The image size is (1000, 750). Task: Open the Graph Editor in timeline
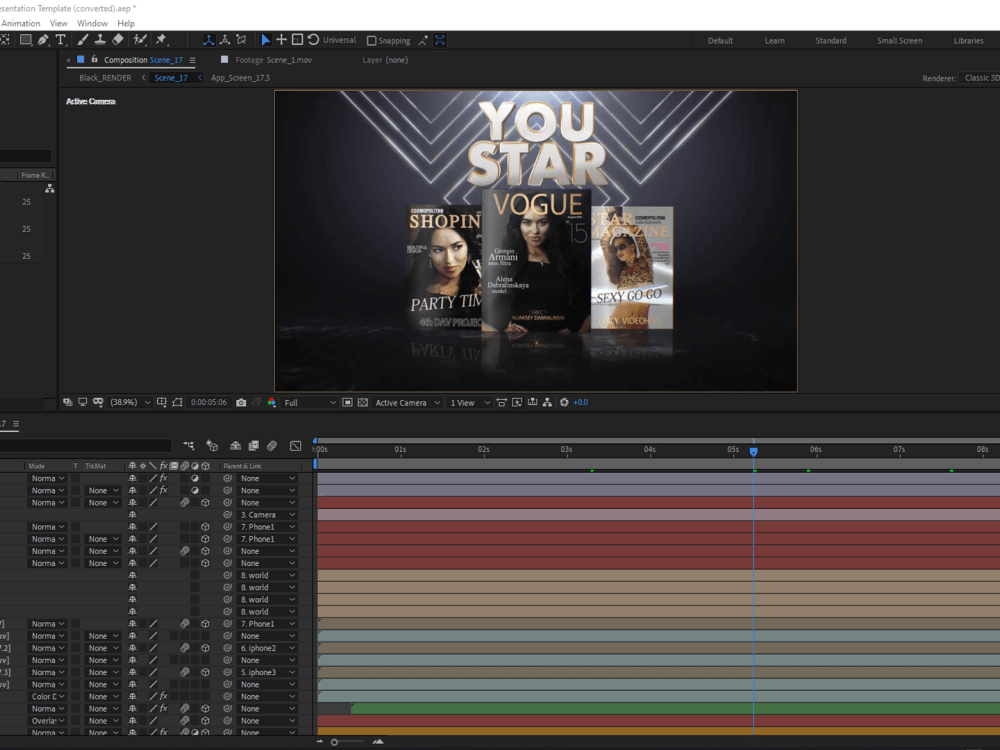coord(295,446)
